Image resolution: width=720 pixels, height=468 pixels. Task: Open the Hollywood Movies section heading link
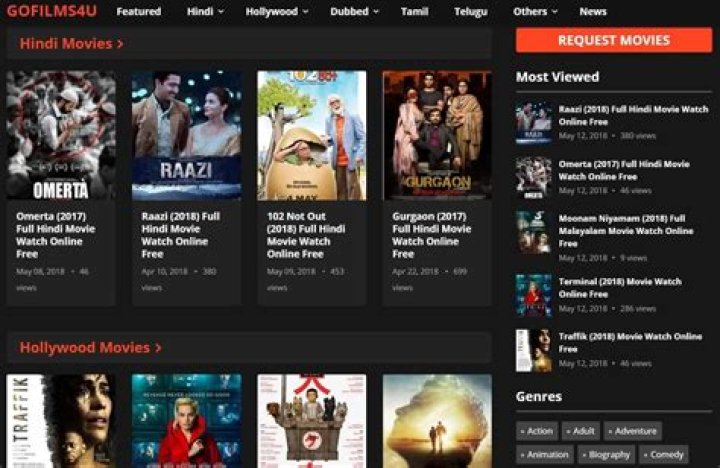click(90, 348)
